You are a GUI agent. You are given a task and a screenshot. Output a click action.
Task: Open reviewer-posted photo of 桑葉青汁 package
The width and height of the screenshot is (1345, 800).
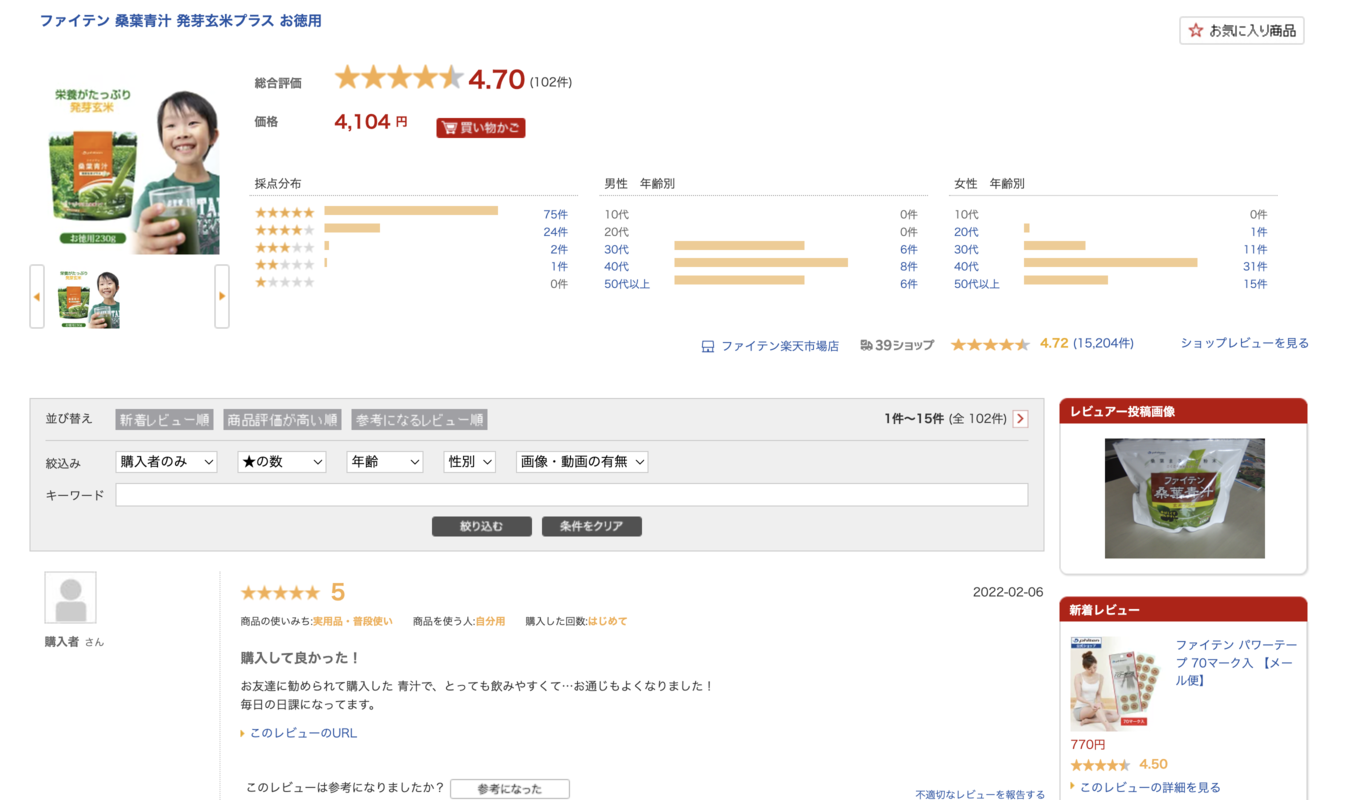point(1185,498)
